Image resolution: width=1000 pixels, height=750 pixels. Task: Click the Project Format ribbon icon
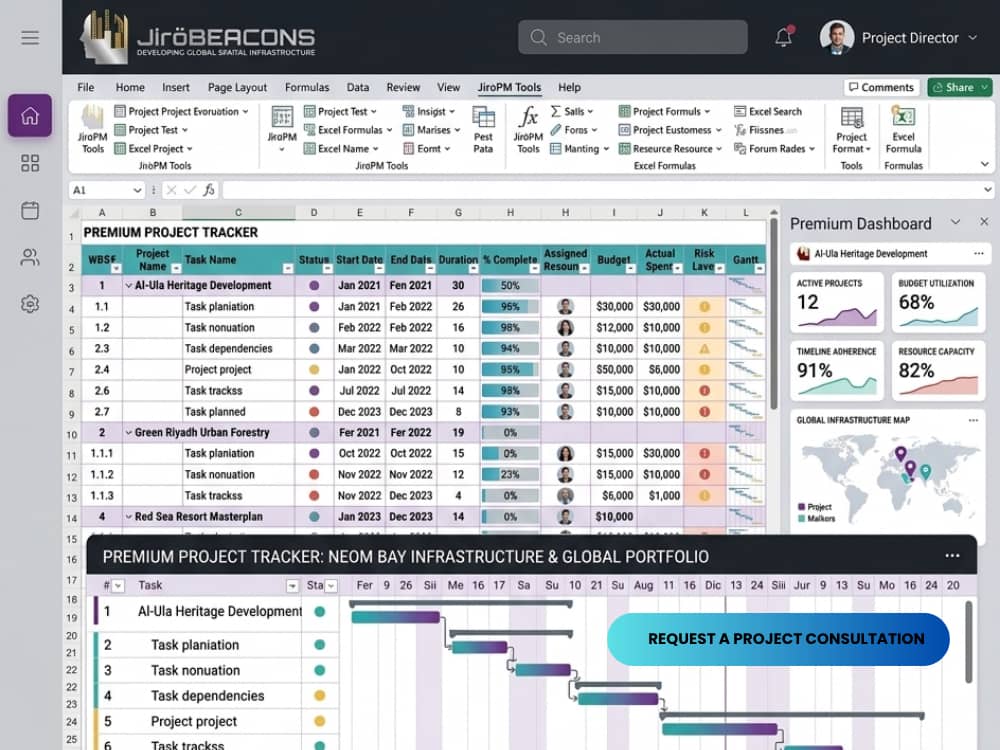(851, 129)
